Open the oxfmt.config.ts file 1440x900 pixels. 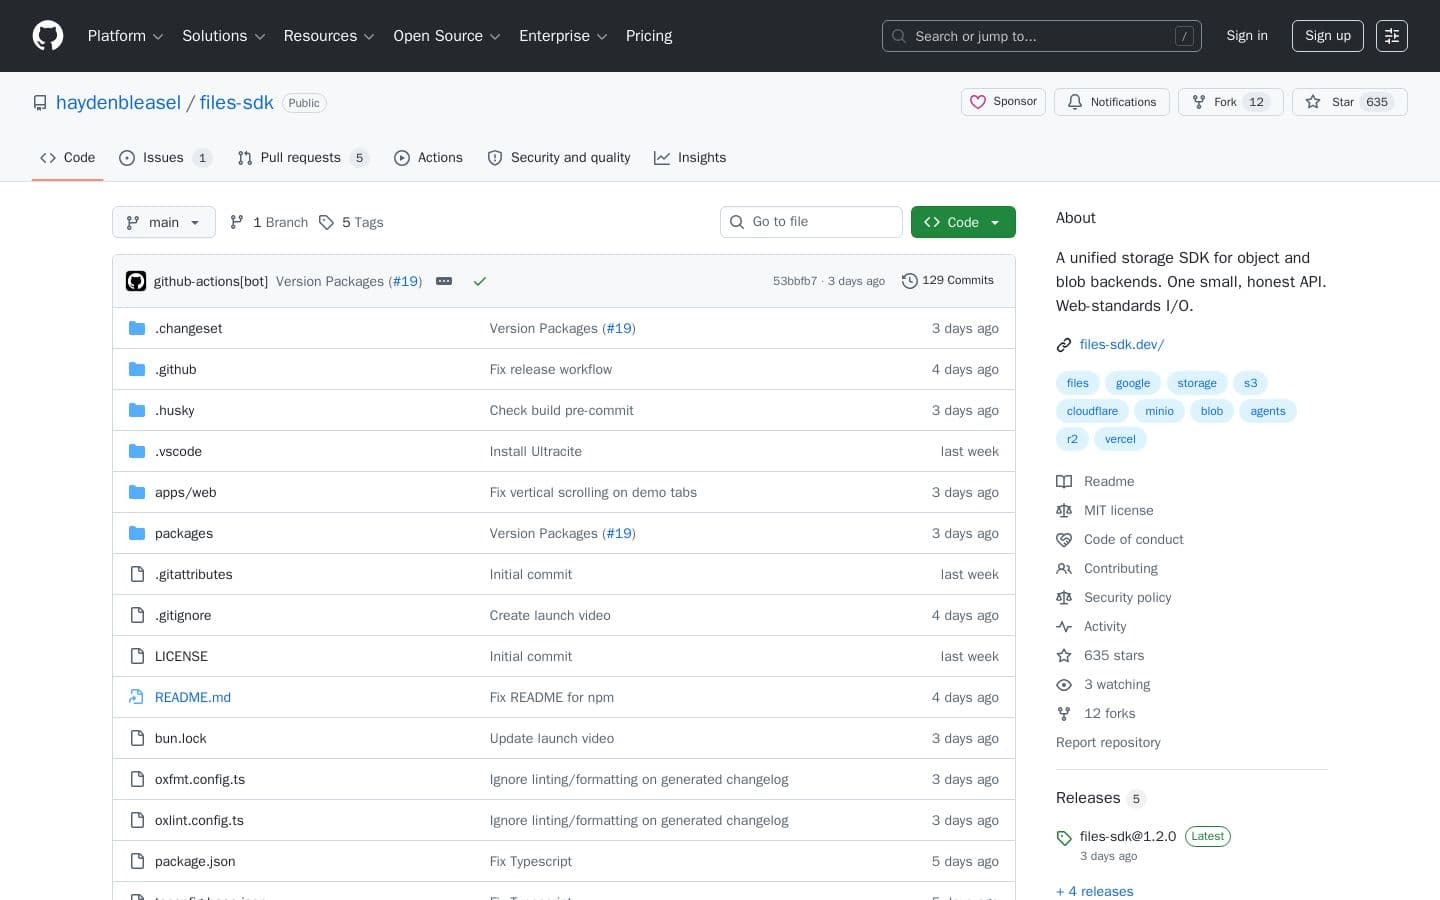pyautogui.click(x=200, y=779)
